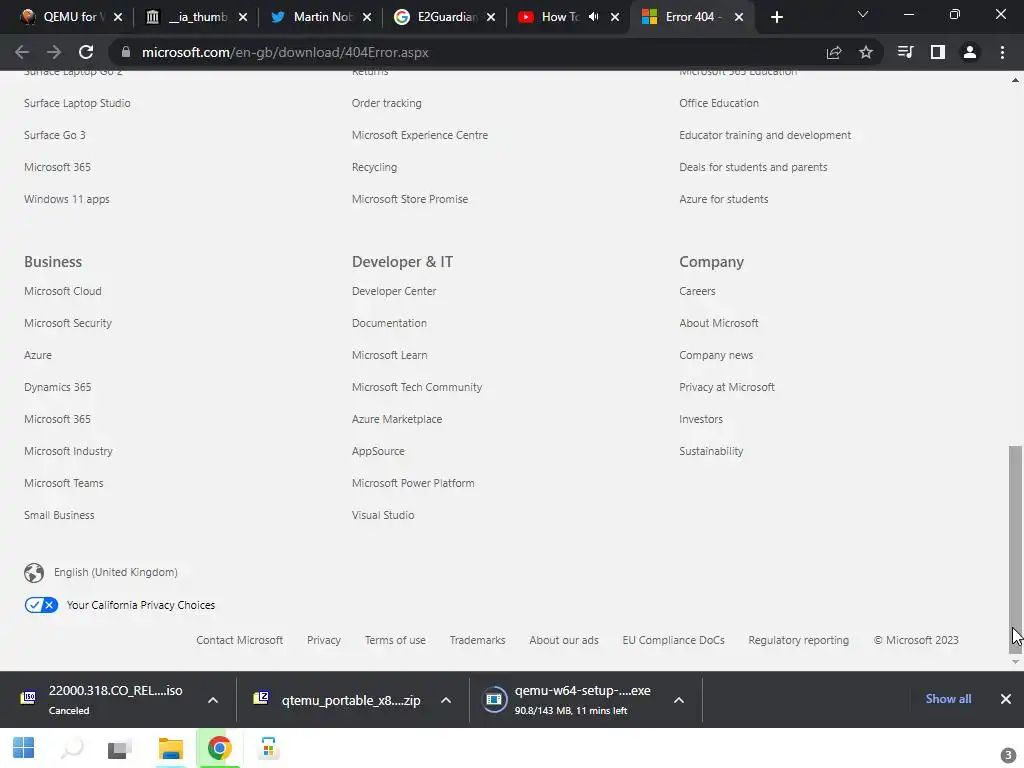The height and width of the screenshot is (768, 1024).
Task: Expand options for qtemu_portable zip download
Action: pyautogui.click(x=446, y=700)
